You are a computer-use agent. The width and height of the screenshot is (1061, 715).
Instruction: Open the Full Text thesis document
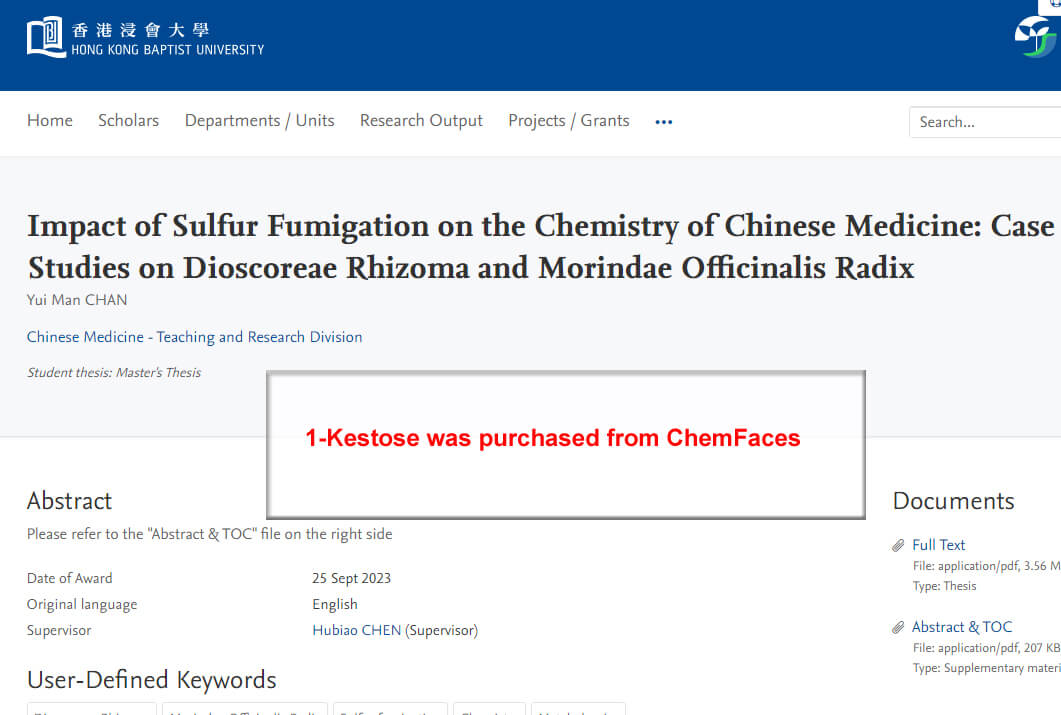[x=939, y=545]
